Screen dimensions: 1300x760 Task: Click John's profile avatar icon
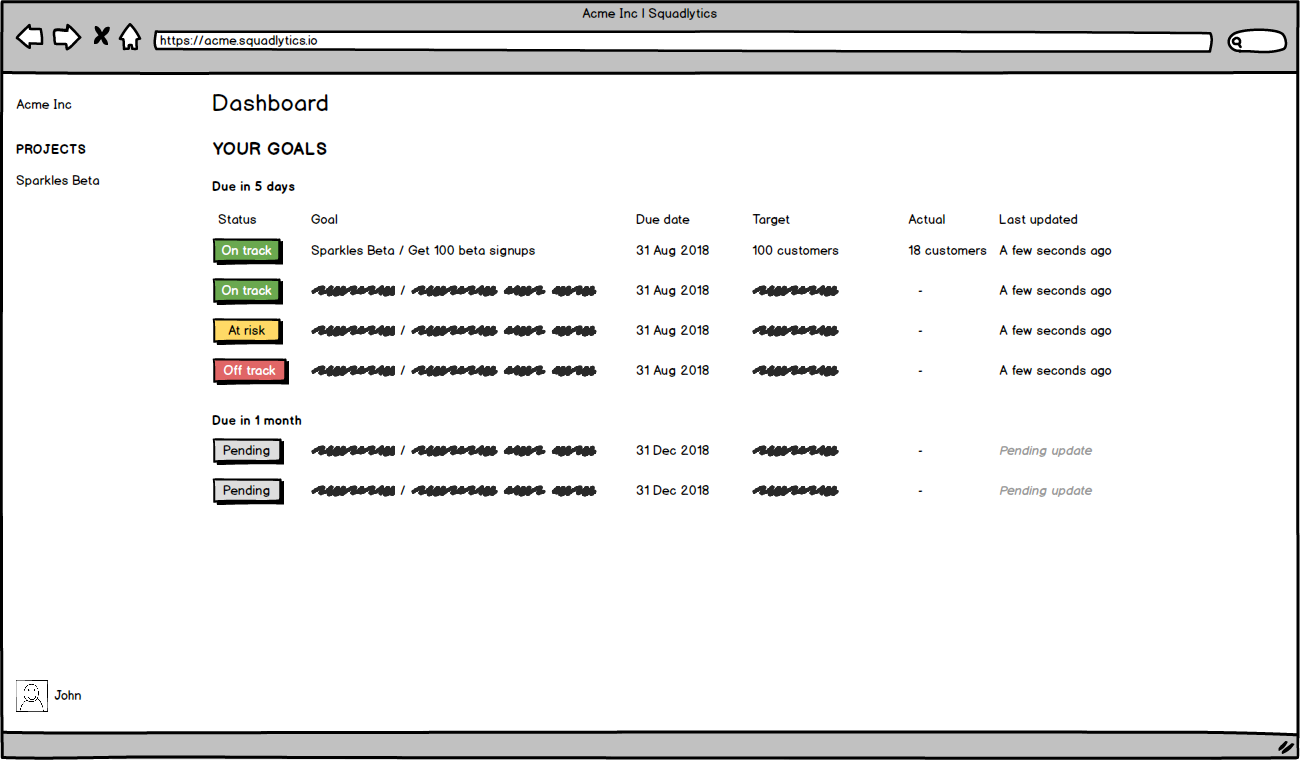tap(31, 695)
